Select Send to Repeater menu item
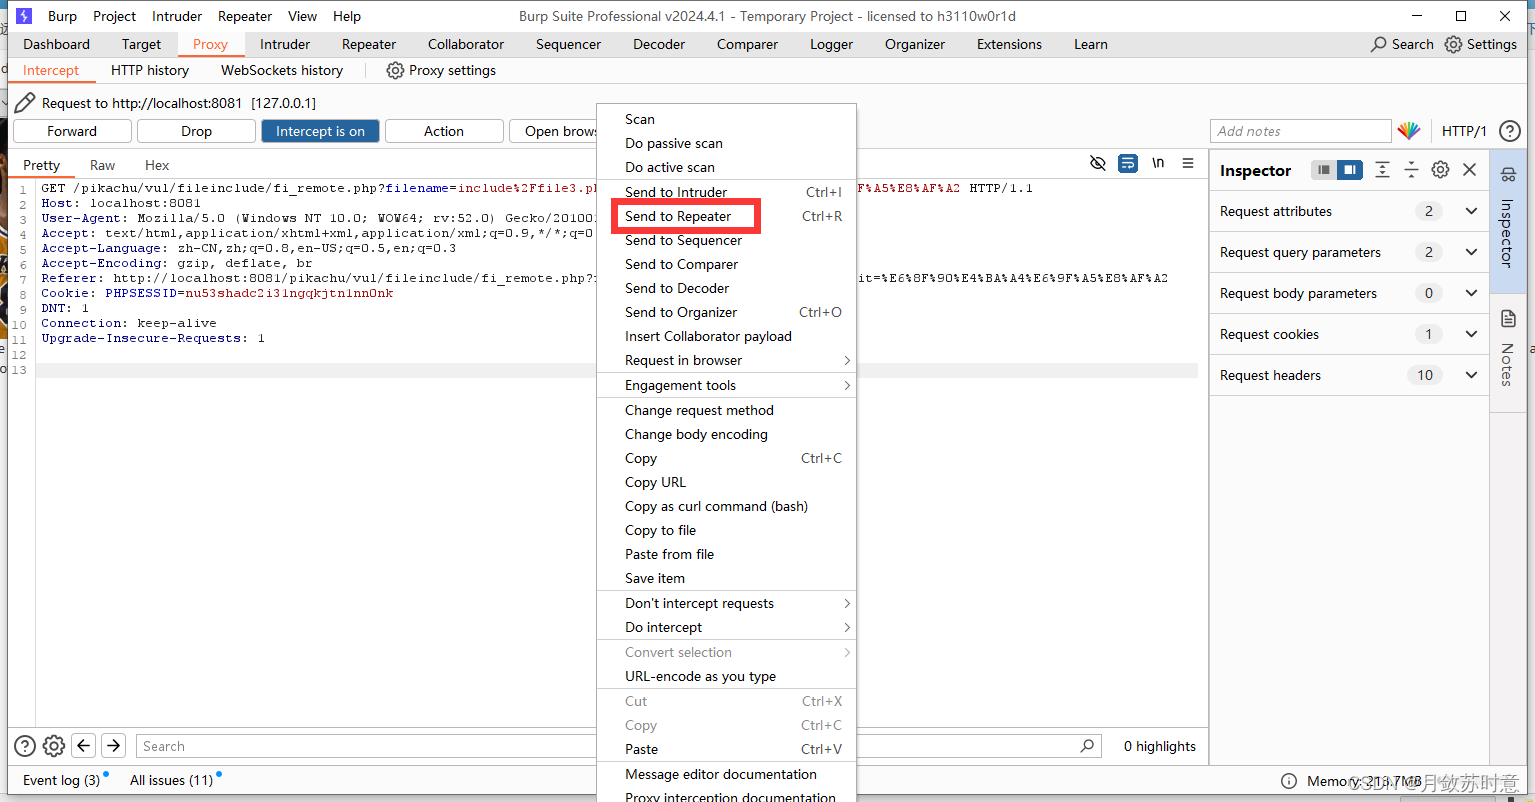 (x=727, y=216)
